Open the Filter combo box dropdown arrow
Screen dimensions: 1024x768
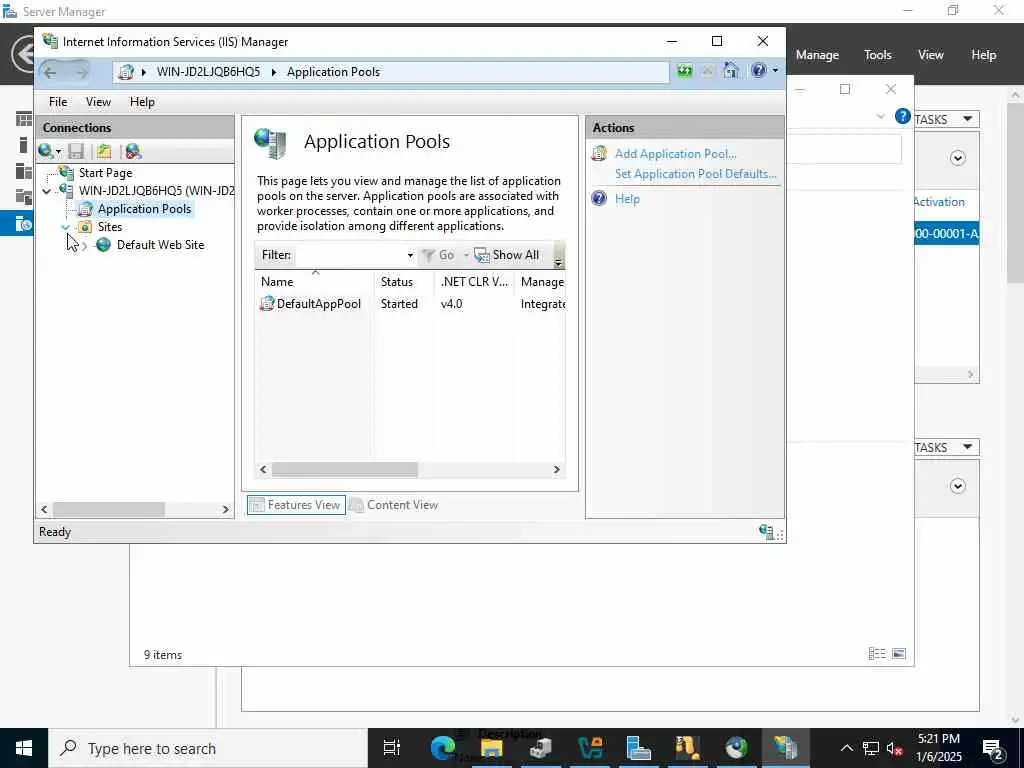[410, 255]
